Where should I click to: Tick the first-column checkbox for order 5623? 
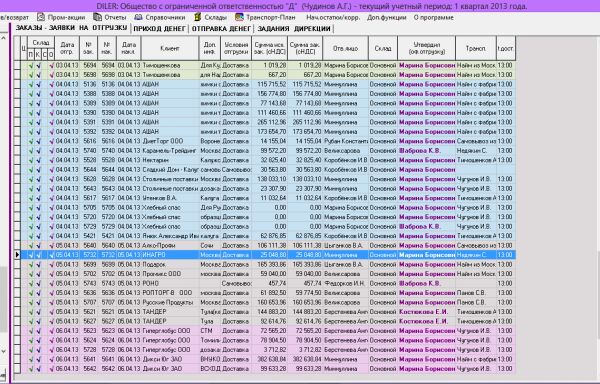17,331
